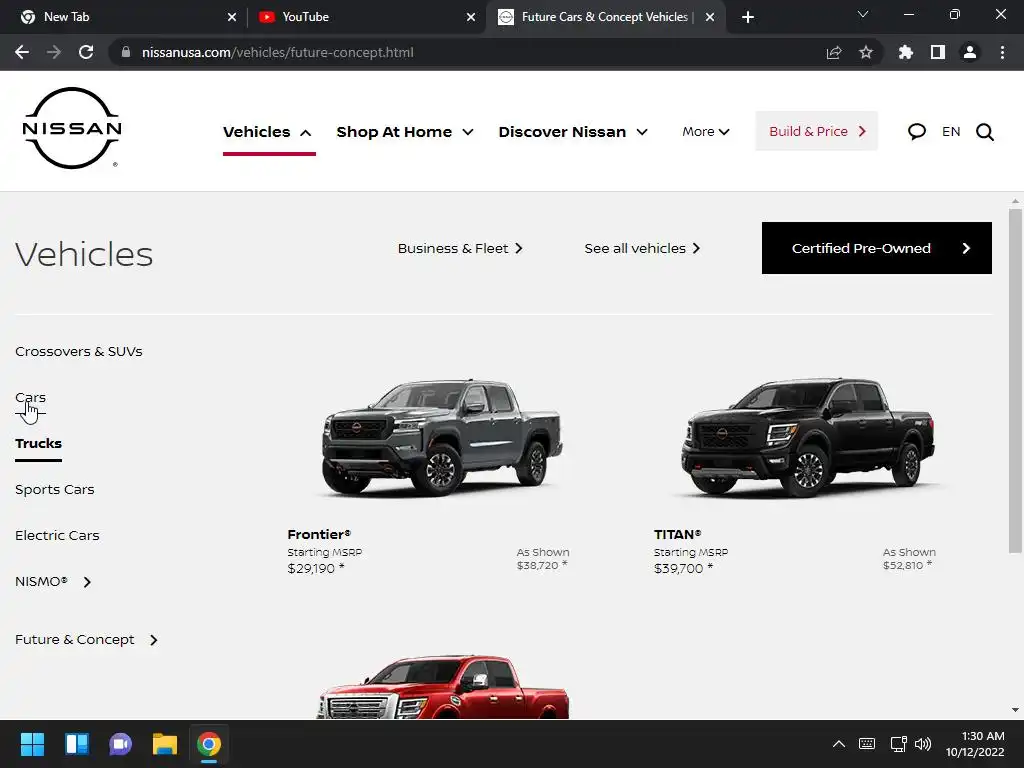Click the Chrome taskbar icon
Viewport: 1024px width, 768px height.
pyautogui.click(x=209, y=744)
